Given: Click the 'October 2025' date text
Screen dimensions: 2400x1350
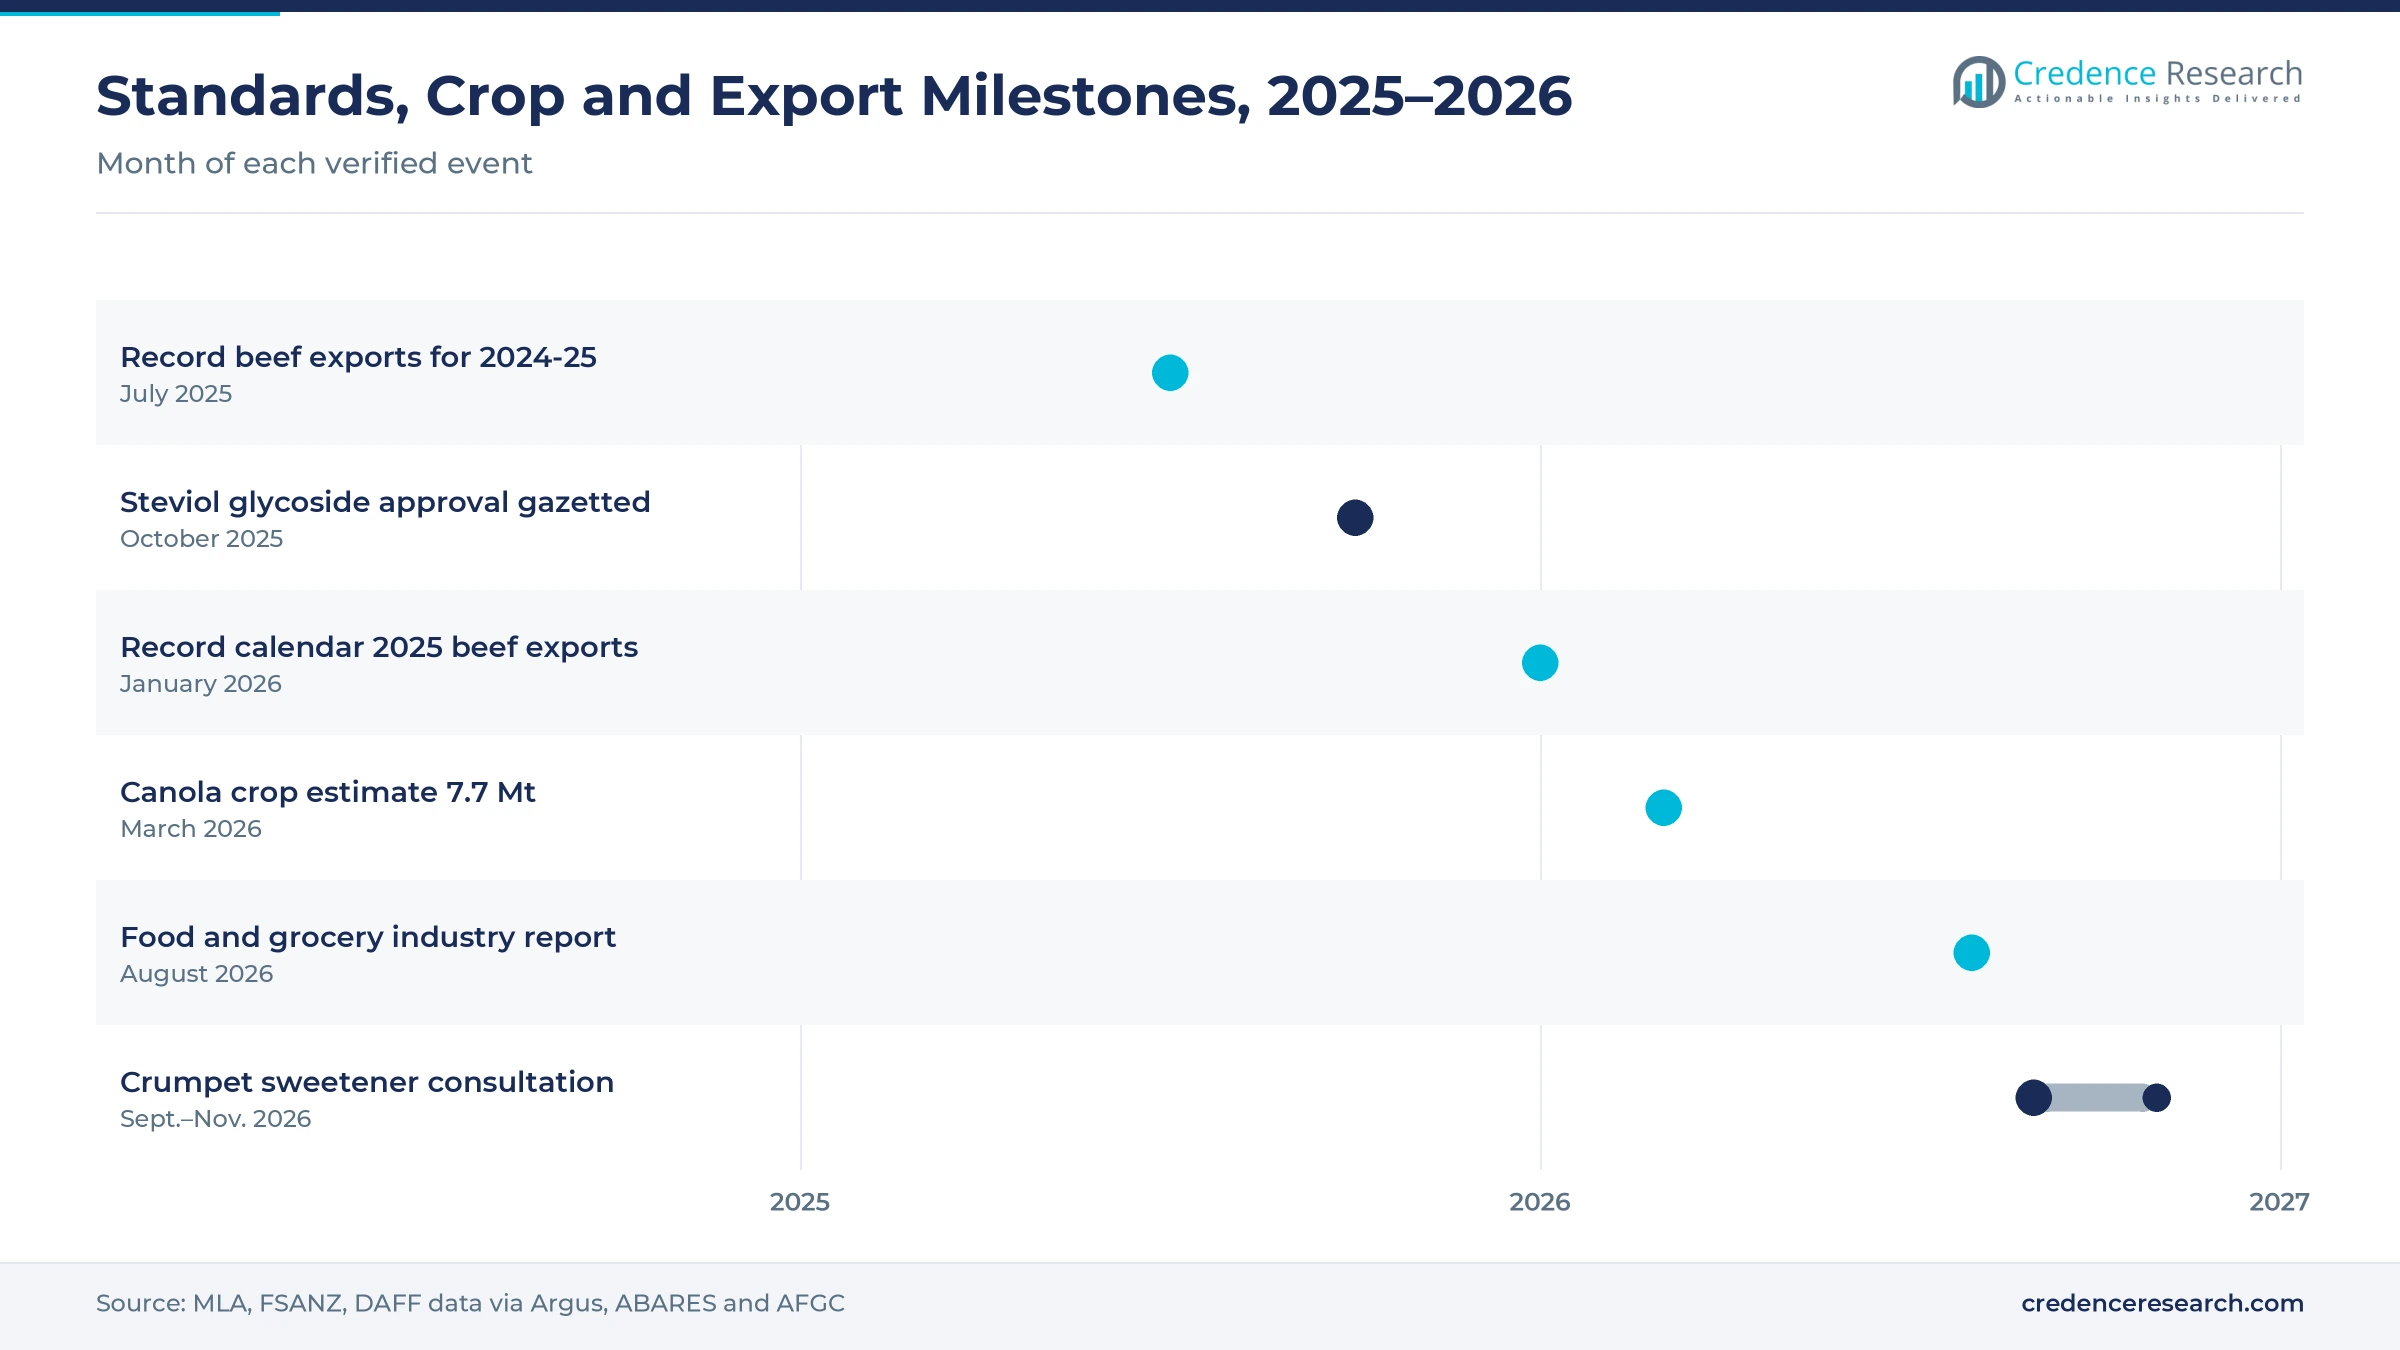Looking at the screenshot, I should coord(202,539).
